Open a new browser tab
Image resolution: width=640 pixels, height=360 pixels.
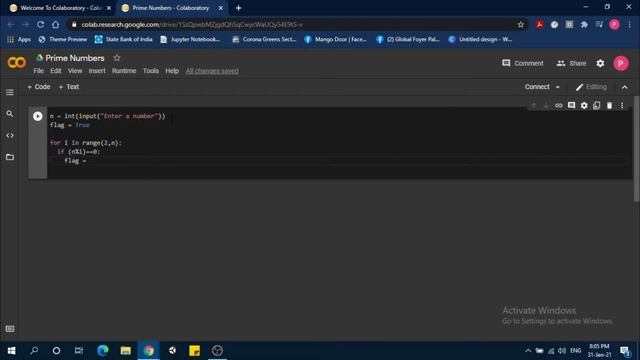(238, 8)
